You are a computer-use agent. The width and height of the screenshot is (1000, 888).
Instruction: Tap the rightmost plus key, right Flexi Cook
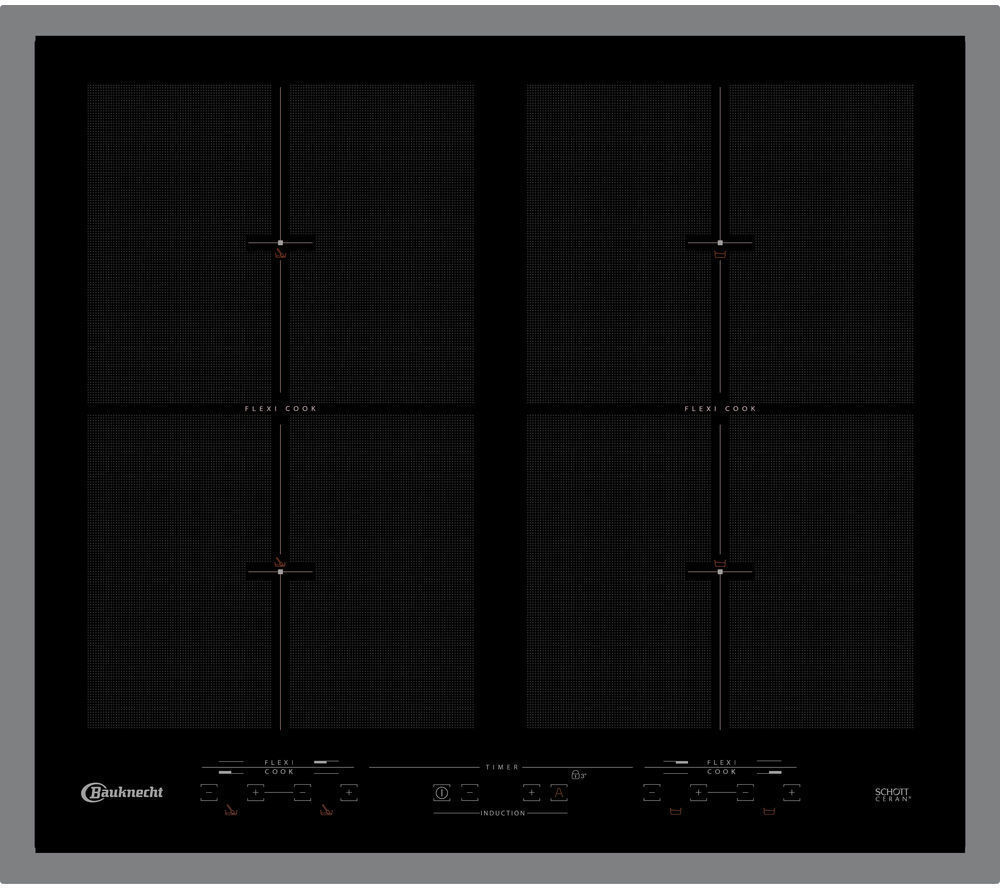tap(791, 792)
